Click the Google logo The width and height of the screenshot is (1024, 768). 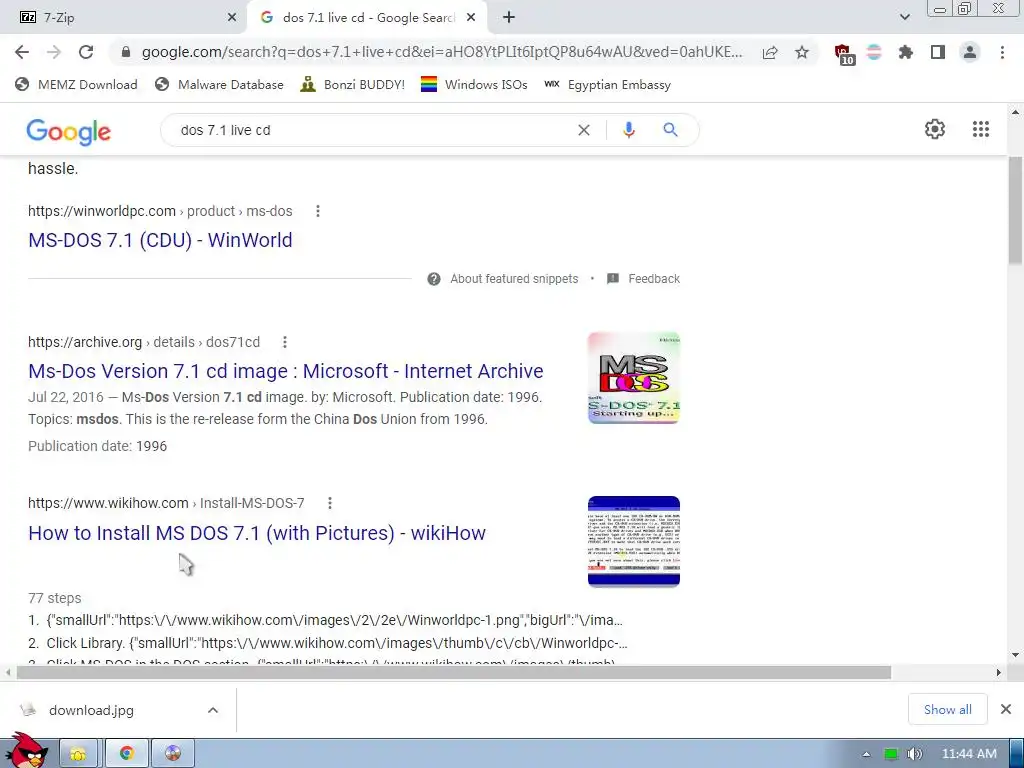point(69,131)
